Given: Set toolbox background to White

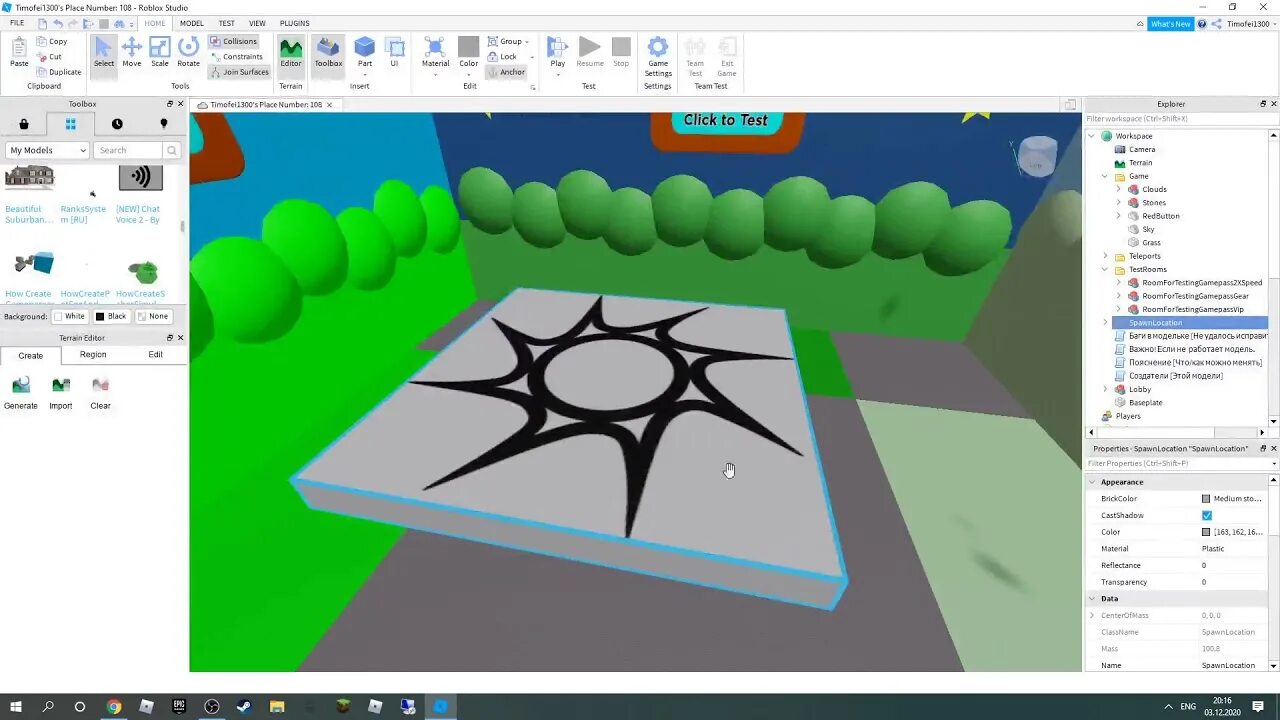Looking at the screenshot, I should [x=70, y=316].
